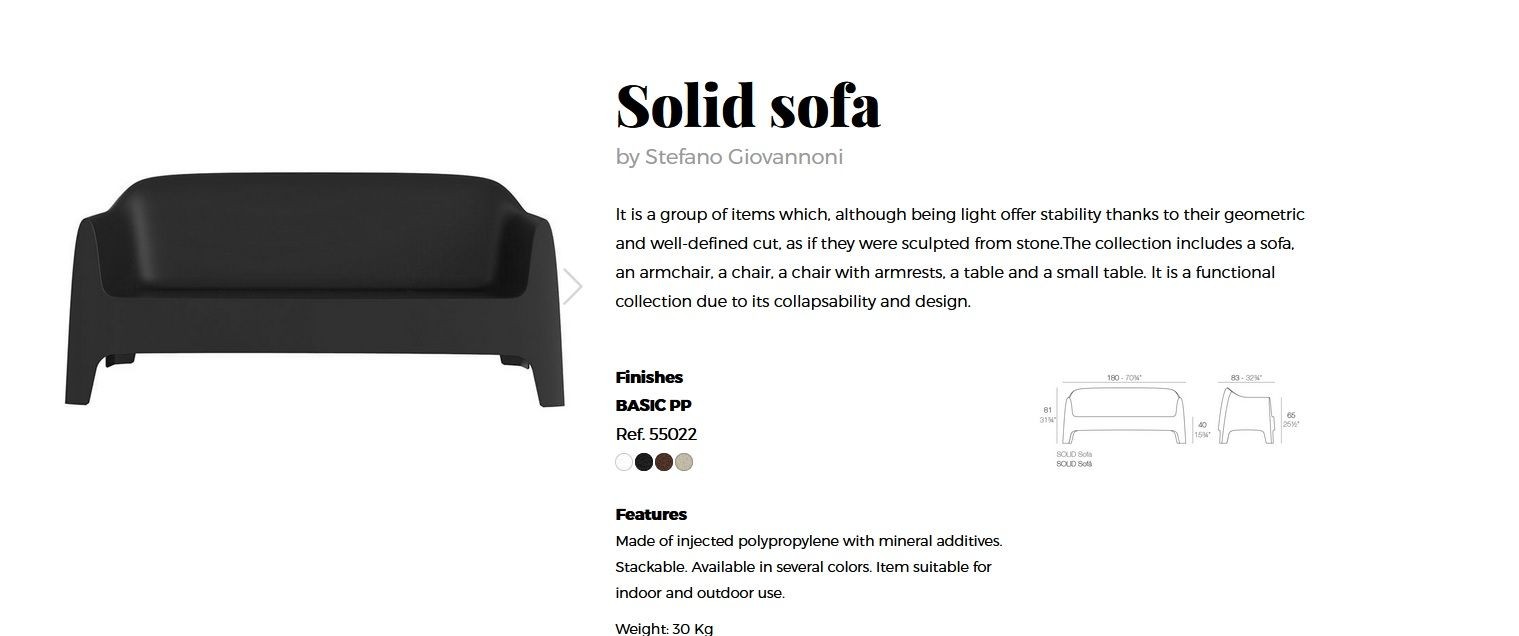
Task: Open the sofa front dimensions diagram
Action: (x=1126, y=416)
